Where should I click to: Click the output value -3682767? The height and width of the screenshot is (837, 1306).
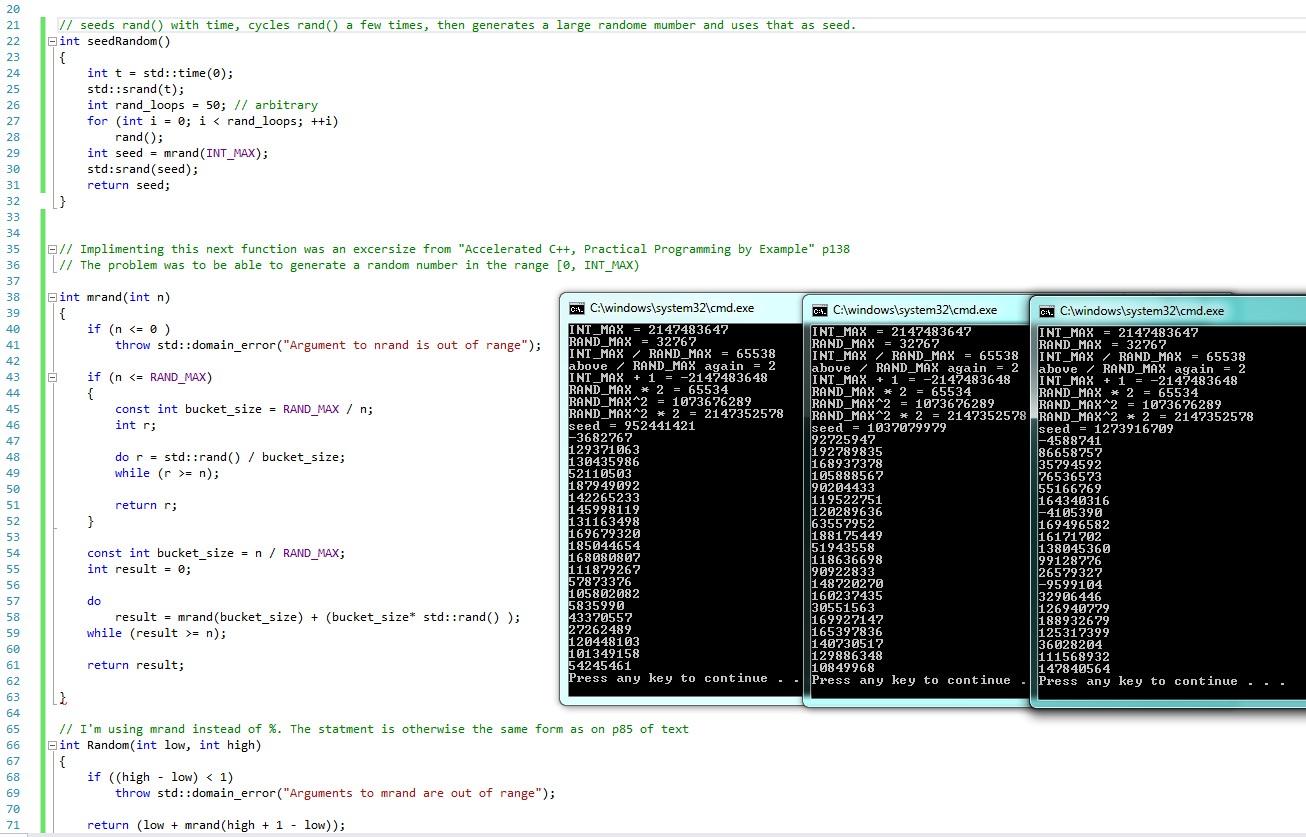[600, 438]
